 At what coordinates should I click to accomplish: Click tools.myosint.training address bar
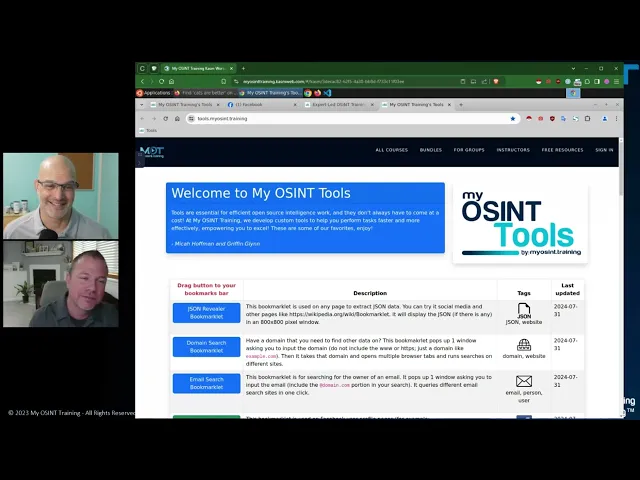(353, 119)
